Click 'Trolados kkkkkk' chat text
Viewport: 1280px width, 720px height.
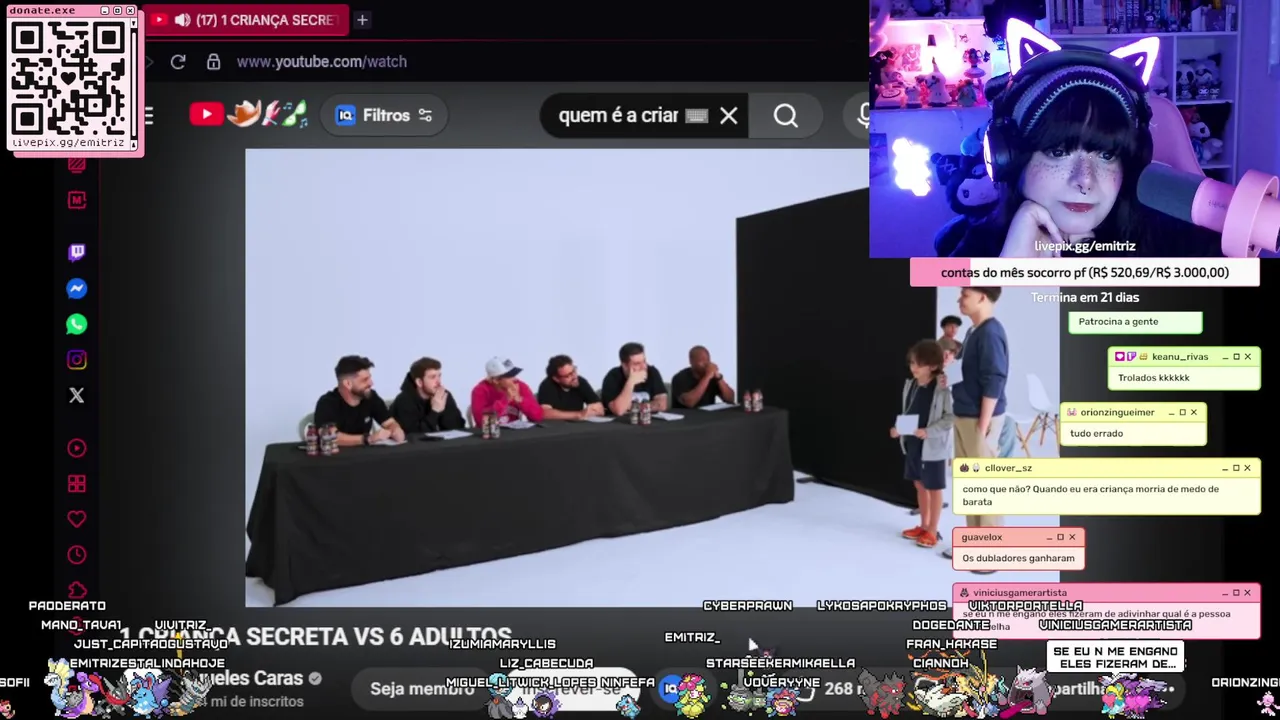1154,378
